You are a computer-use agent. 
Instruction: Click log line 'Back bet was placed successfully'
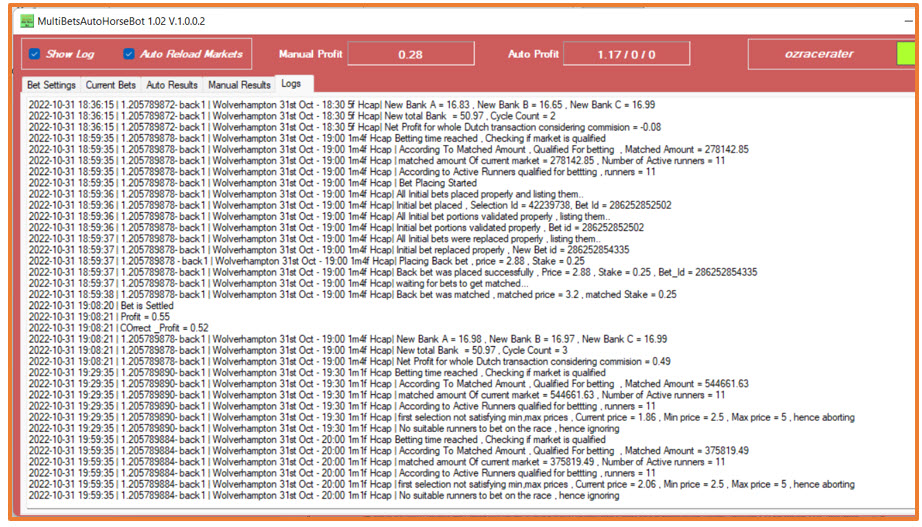(393, 272)
